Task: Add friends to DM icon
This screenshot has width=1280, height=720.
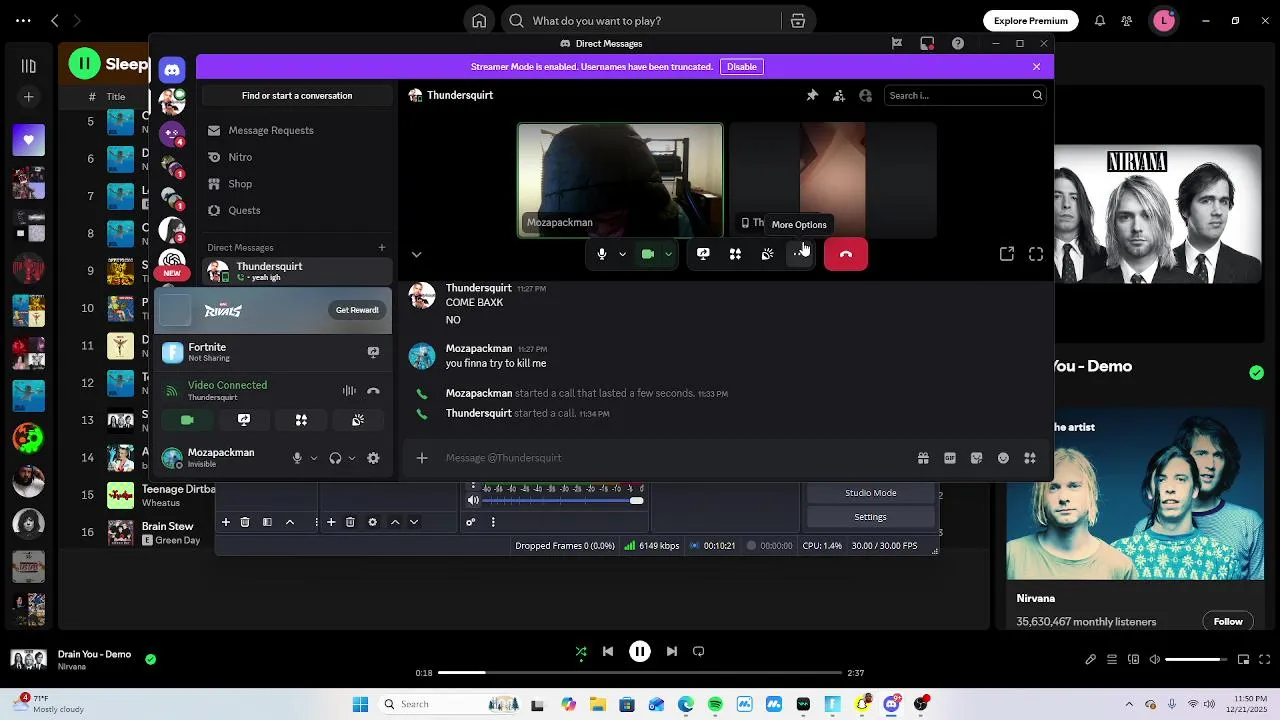Action: tap(839, 95)
